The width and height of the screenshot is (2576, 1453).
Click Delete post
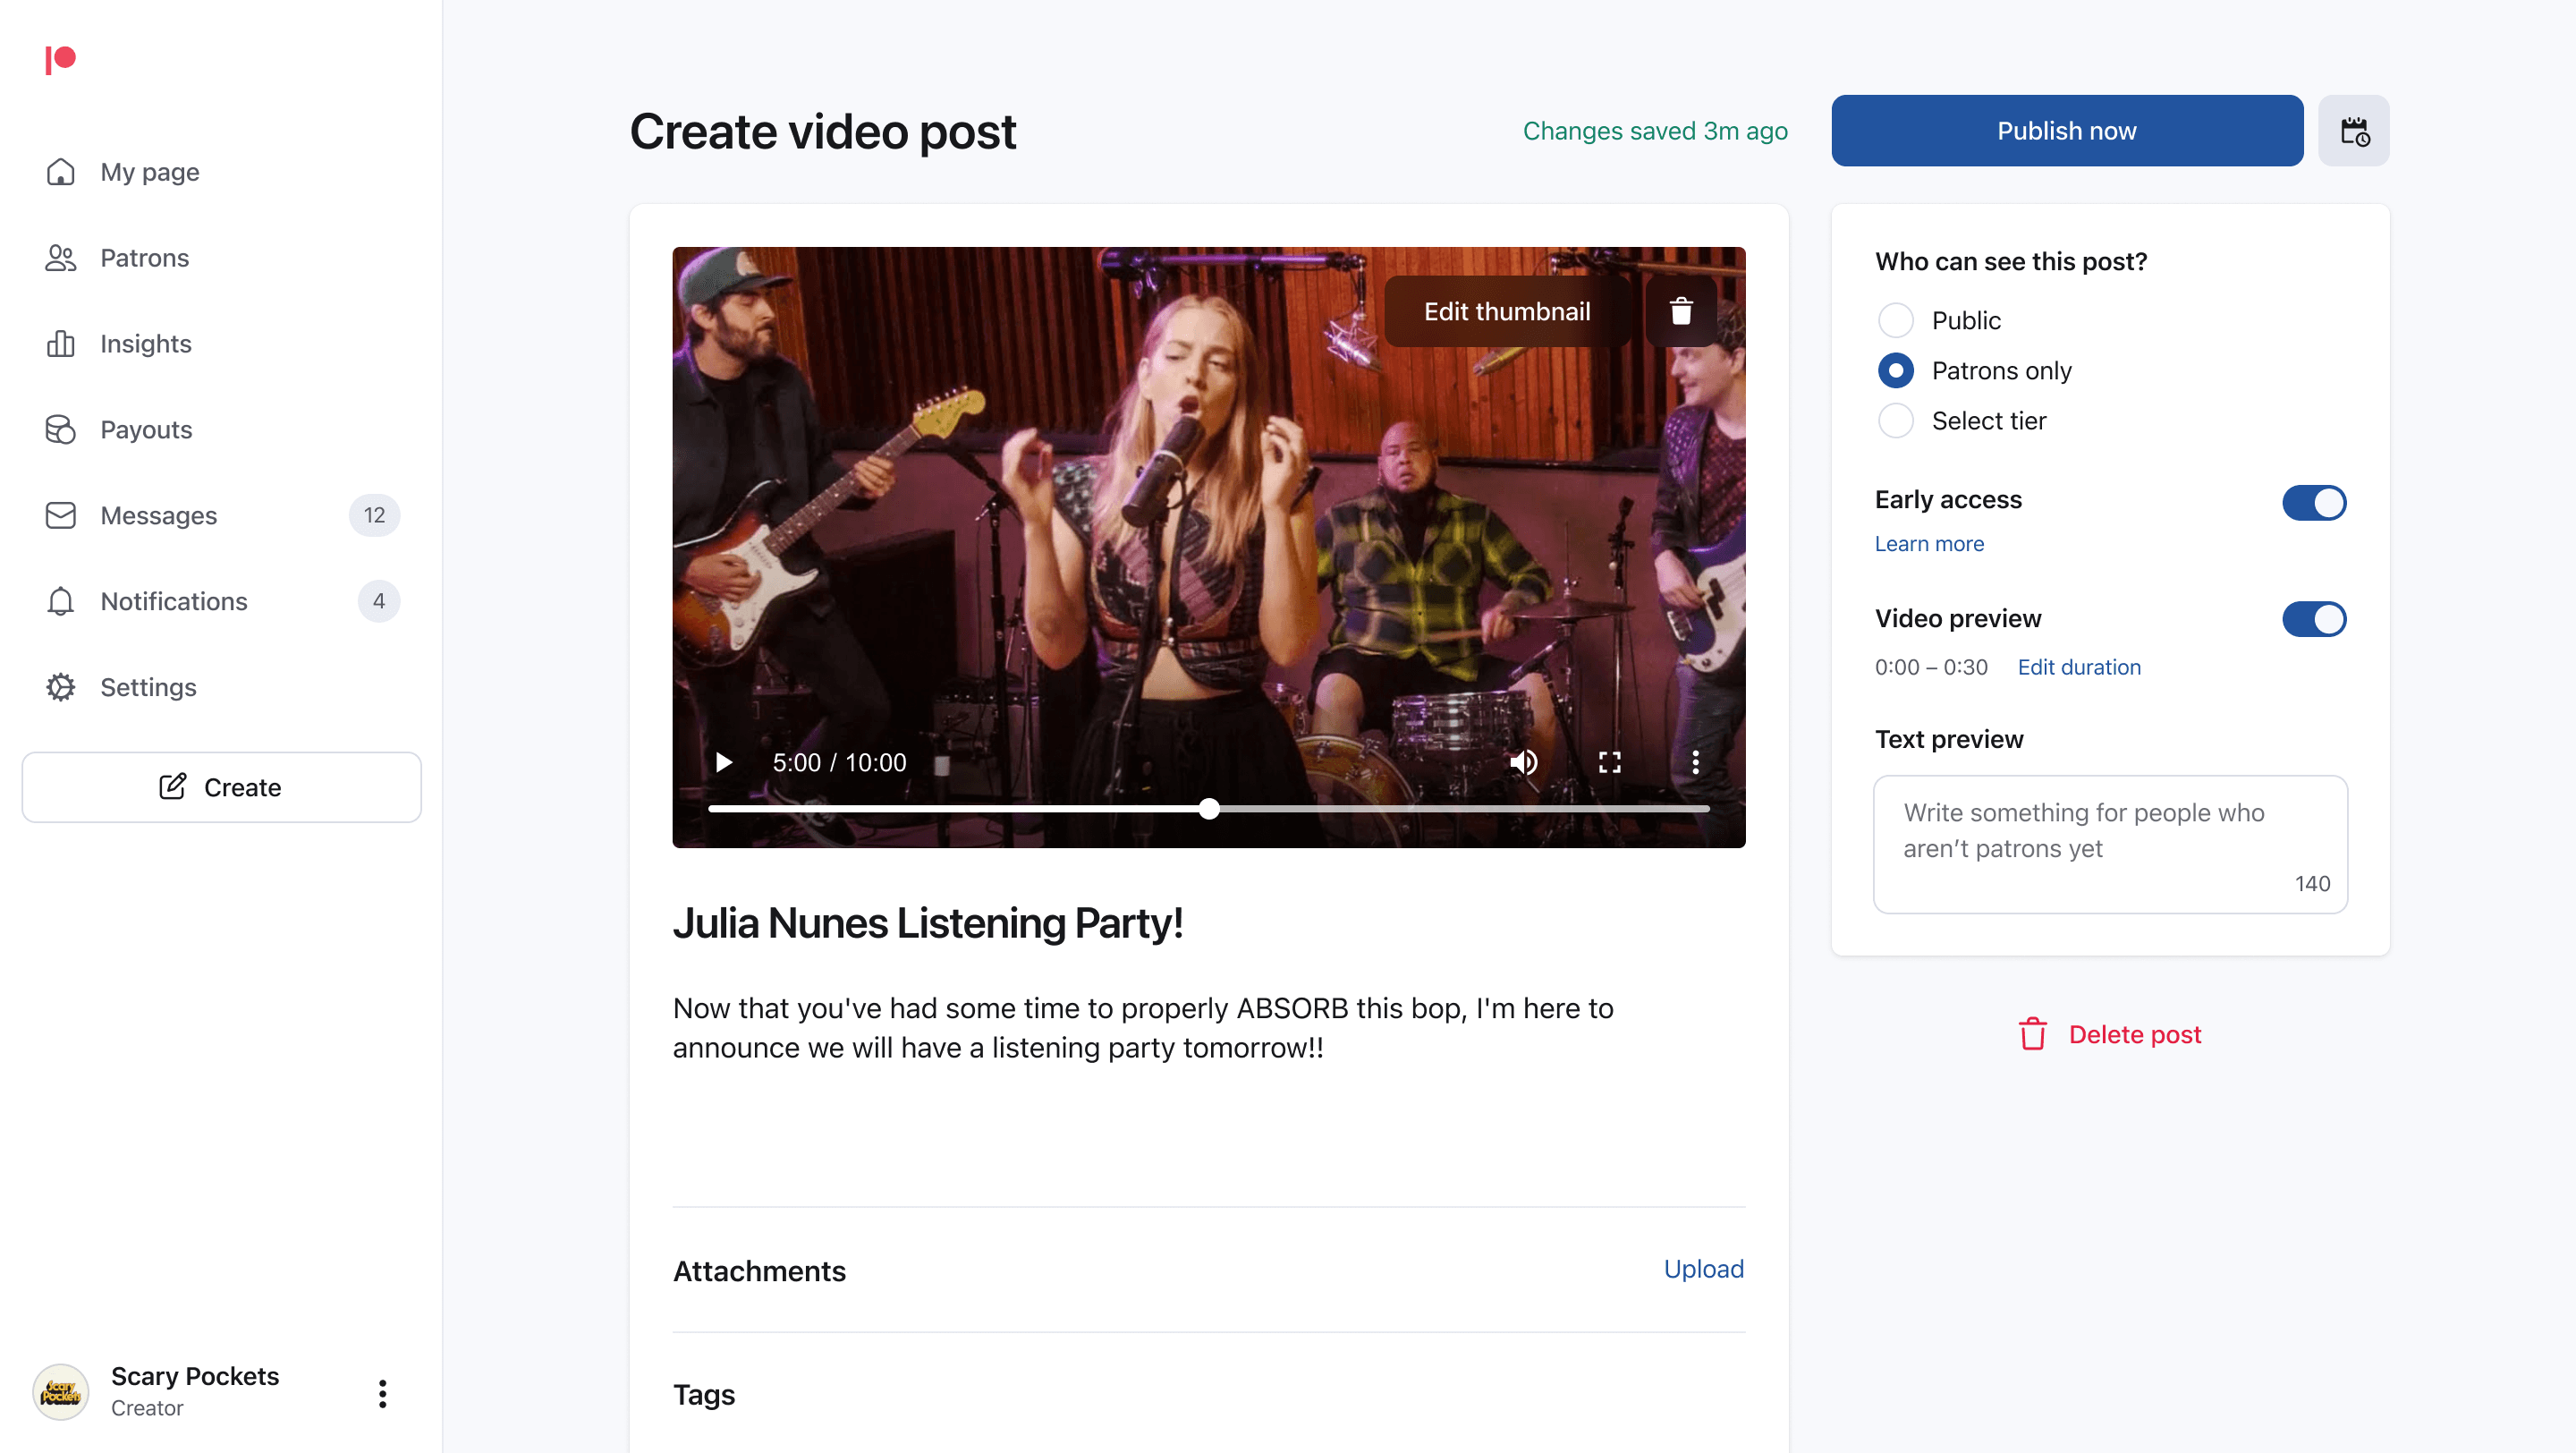coord(2111,1034)
